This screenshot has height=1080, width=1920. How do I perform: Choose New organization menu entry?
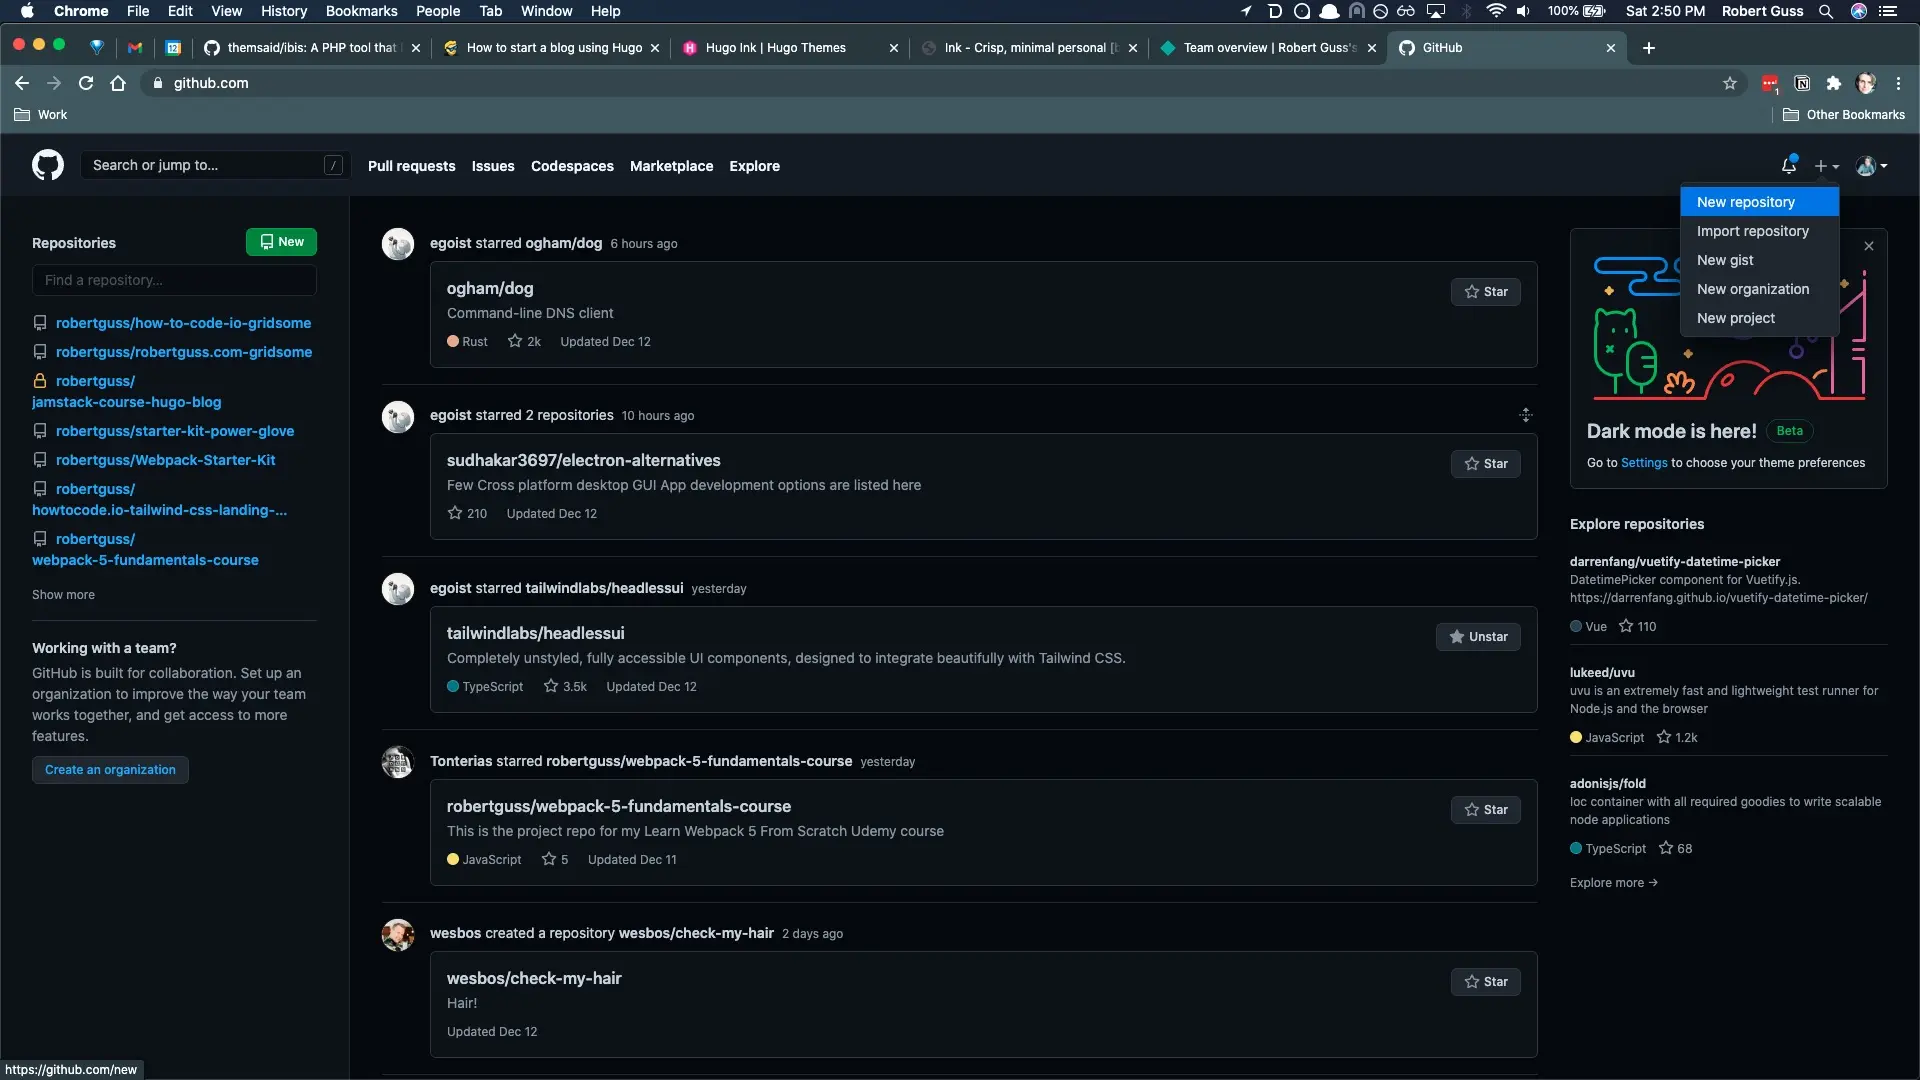click(x=1759, y=289)
